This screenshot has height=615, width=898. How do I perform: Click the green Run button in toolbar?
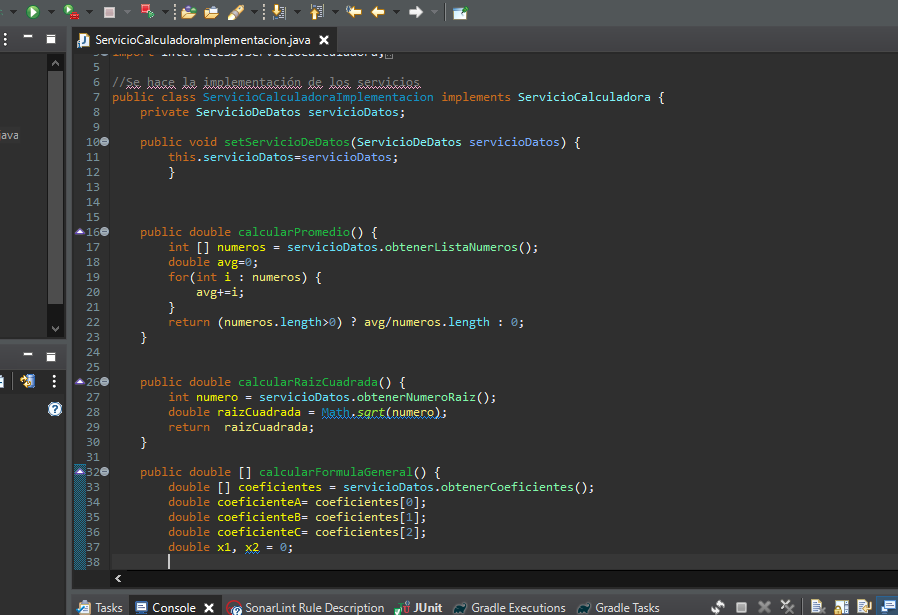point(32,12)
